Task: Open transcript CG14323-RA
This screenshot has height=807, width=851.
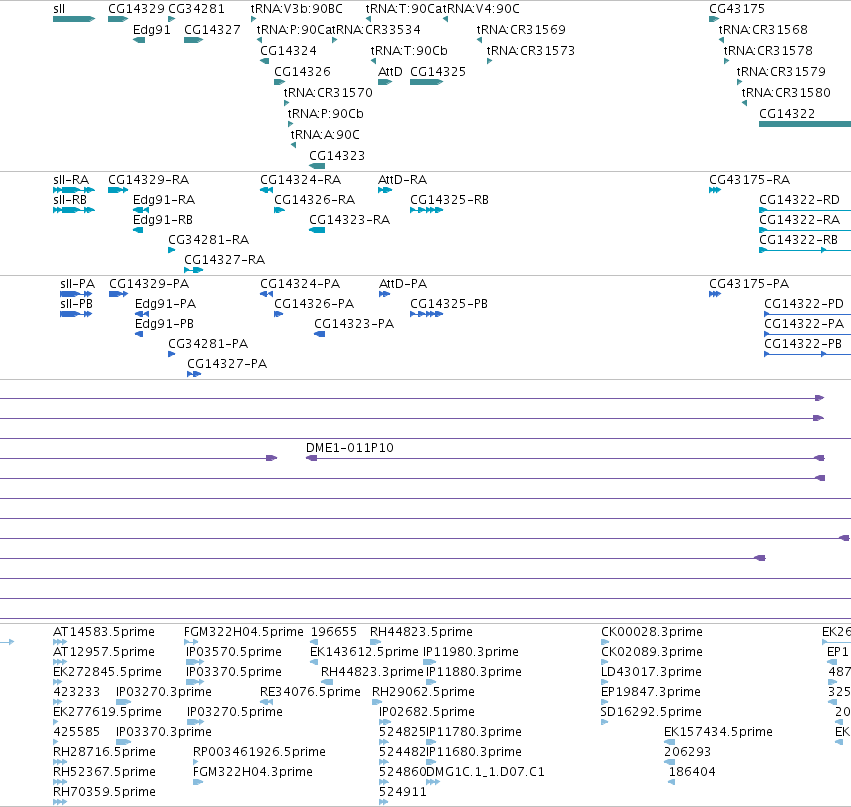Action: tap(317, 230)
